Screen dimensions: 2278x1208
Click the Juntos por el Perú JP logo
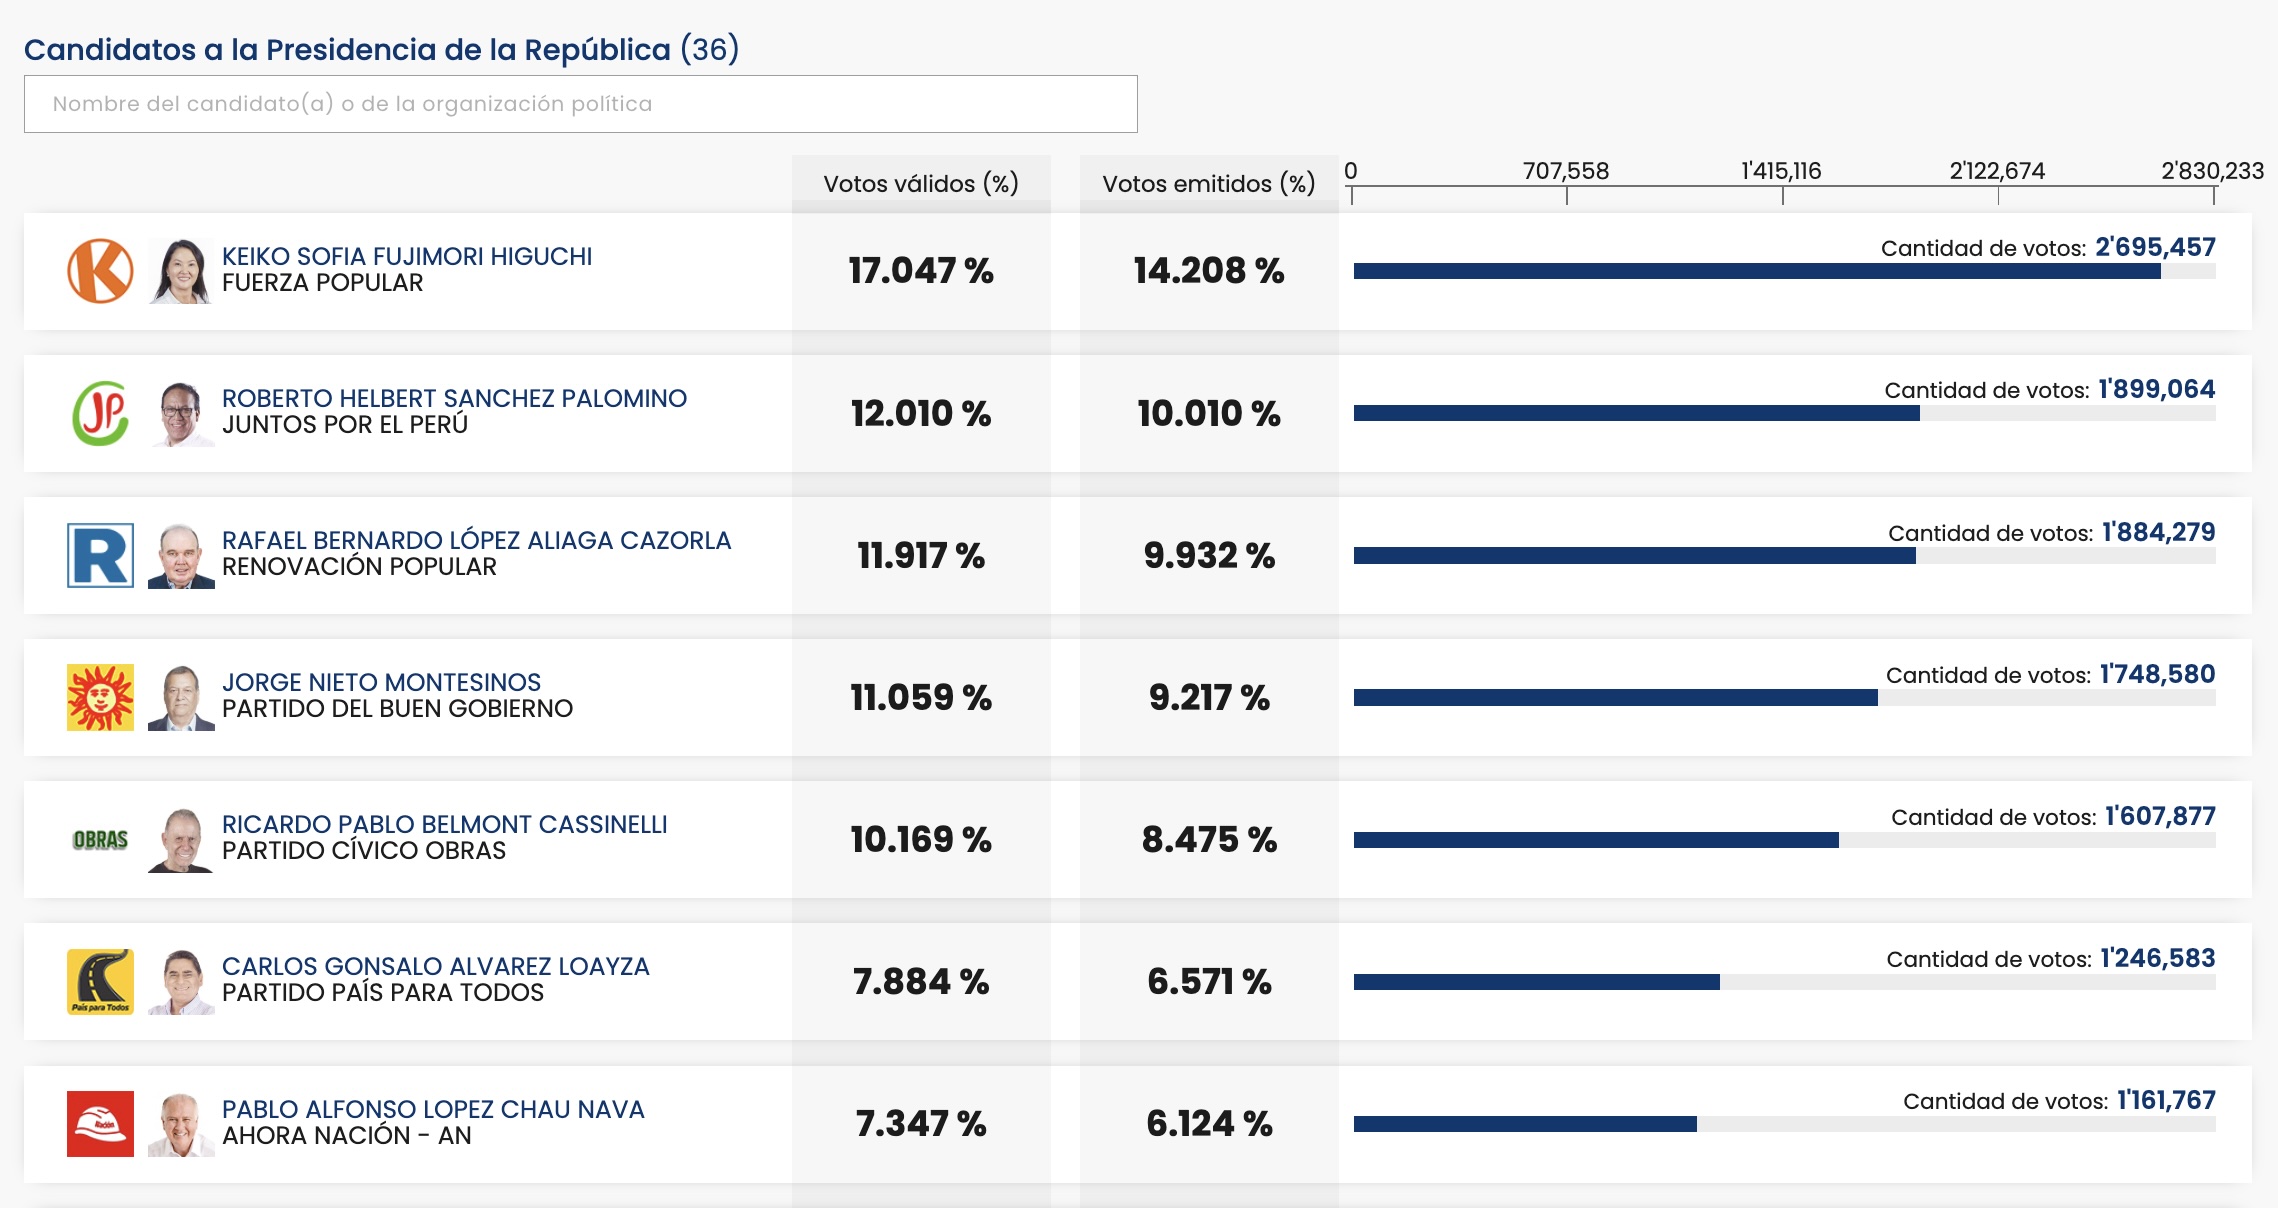100,413
